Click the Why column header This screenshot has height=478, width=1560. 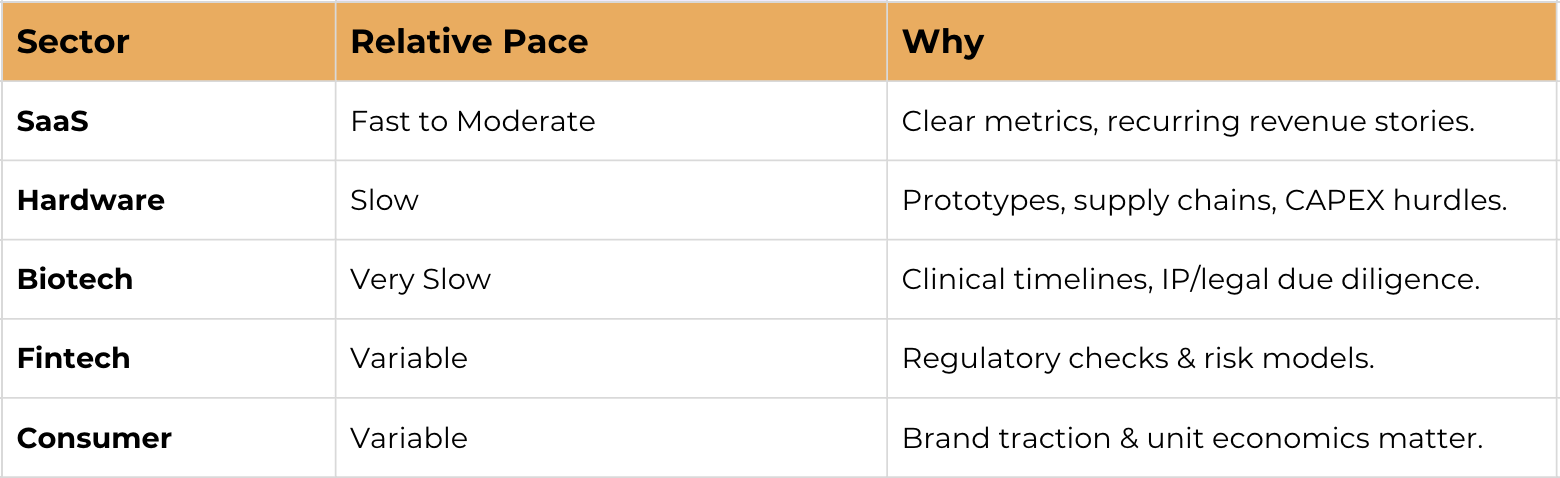(x=1222, y=41)
